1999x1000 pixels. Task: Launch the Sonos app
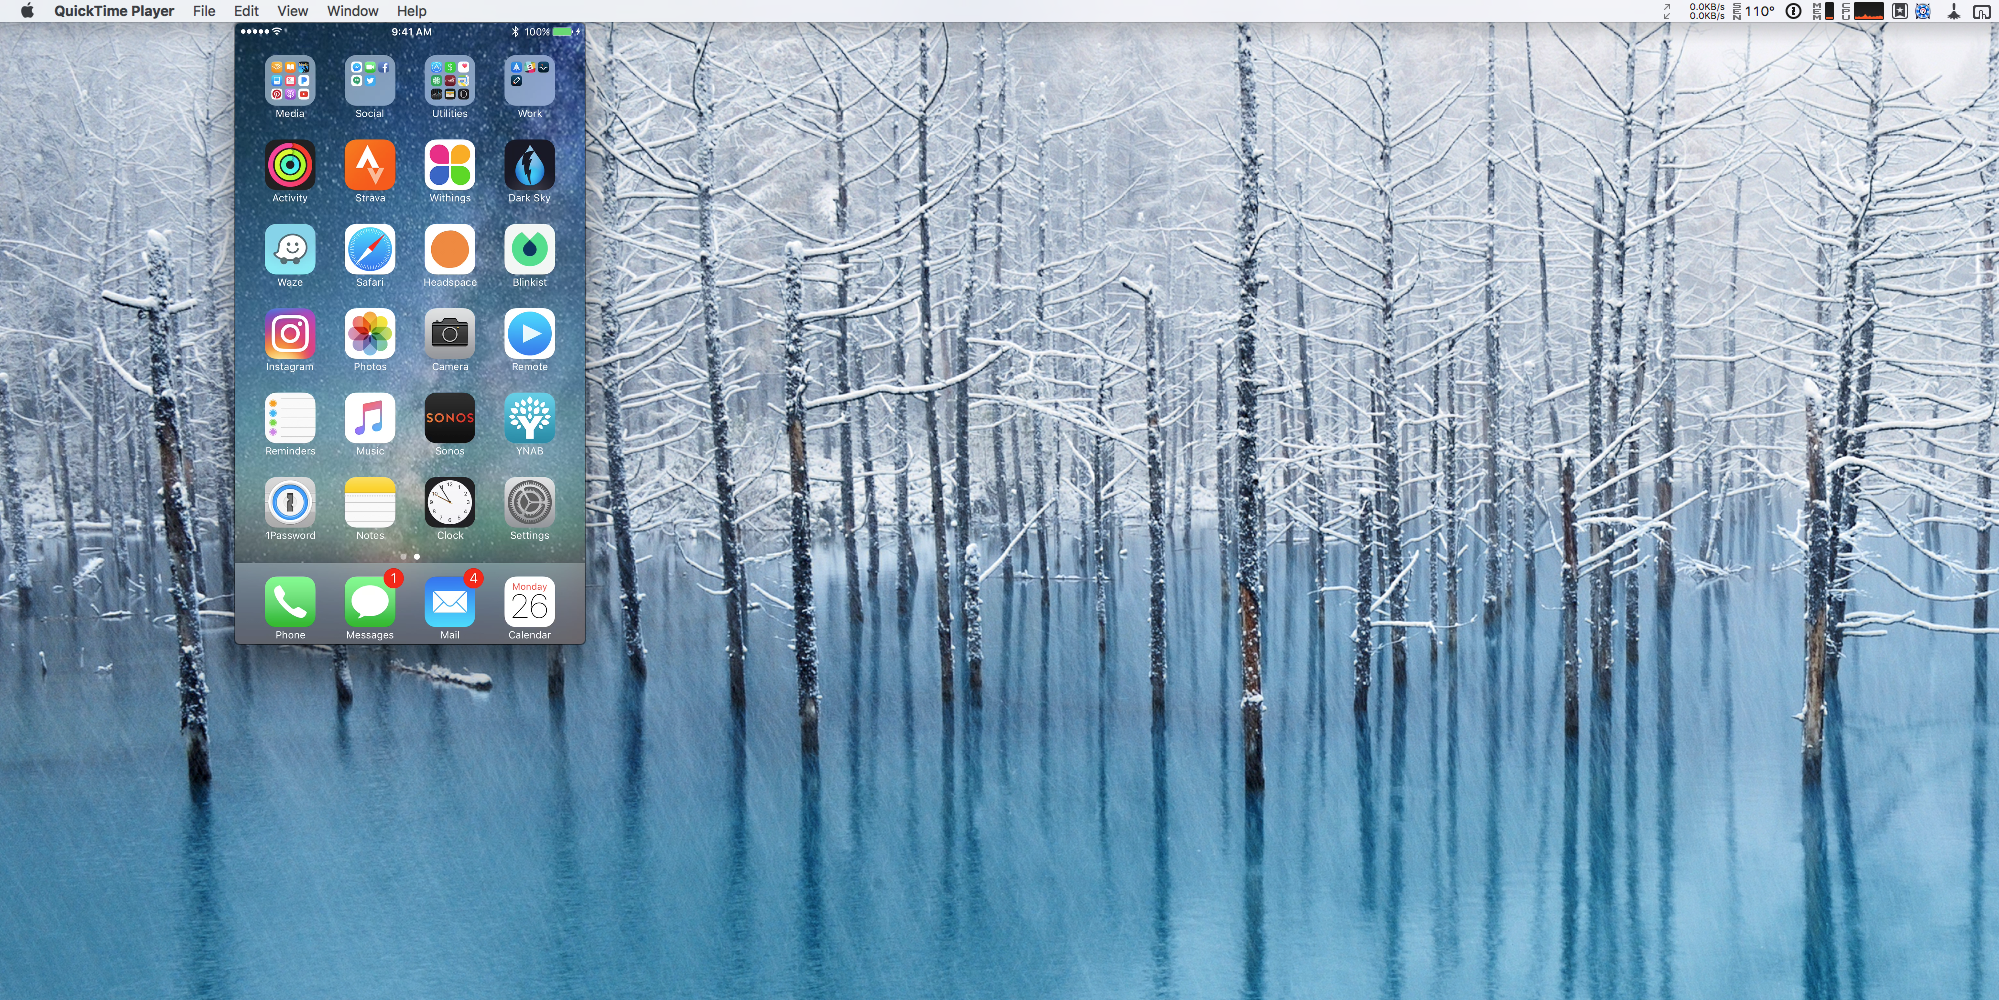pyautogui.click(x=449, y=418)
